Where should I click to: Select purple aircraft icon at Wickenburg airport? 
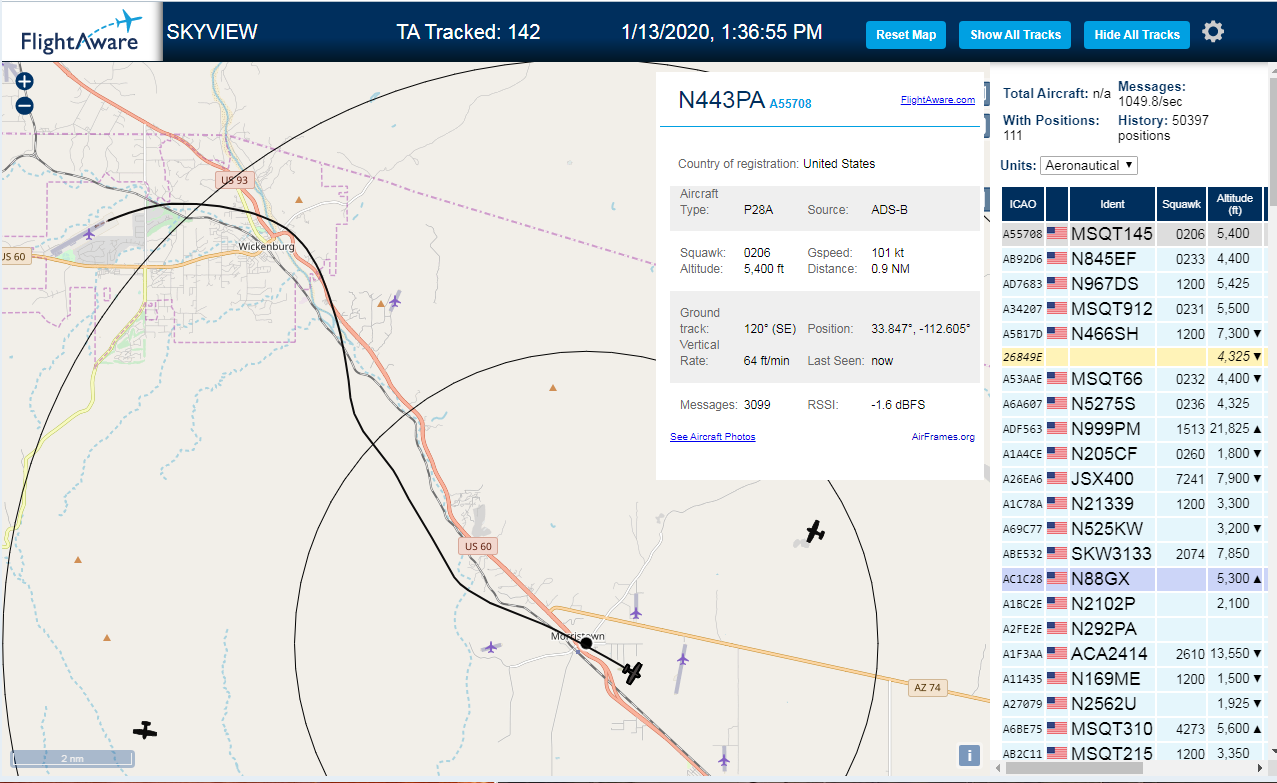coord(90,234)
